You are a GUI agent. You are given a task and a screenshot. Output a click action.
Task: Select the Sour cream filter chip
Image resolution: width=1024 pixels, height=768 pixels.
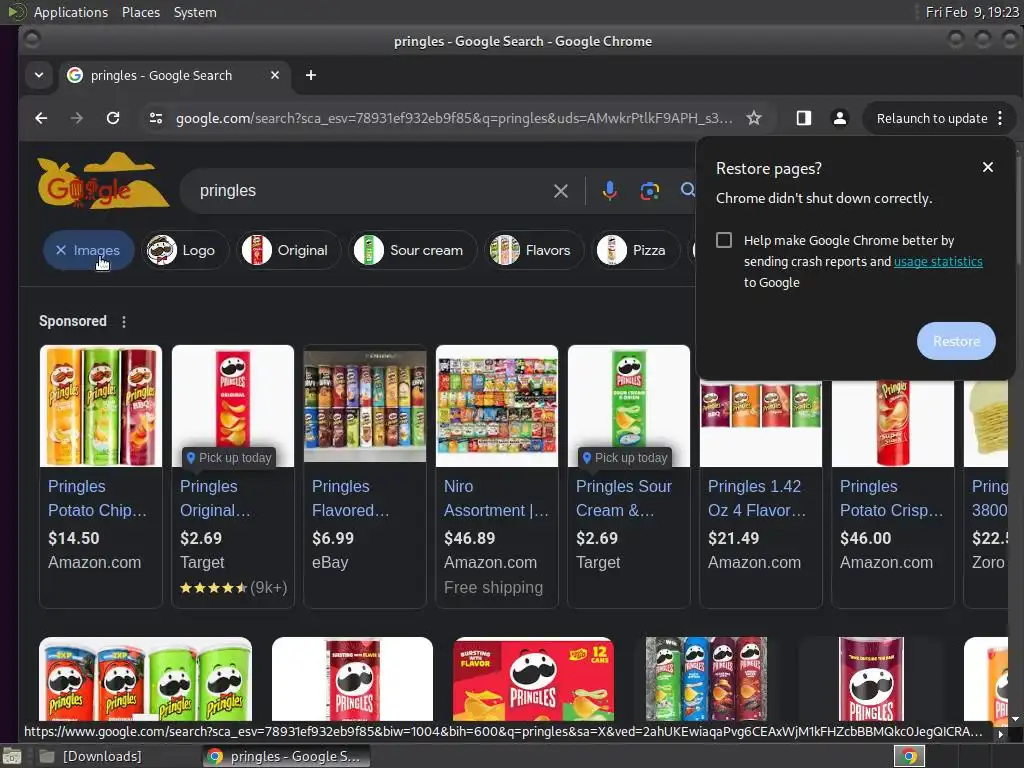[x=412, y=250]
